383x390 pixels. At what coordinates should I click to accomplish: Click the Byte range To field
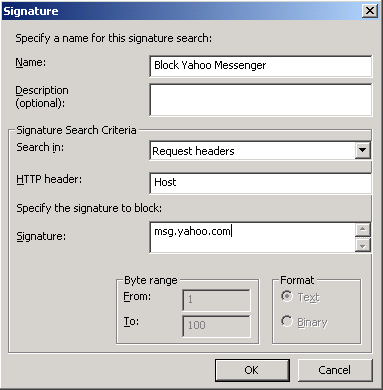pyautogui.click(x=216, y=326)
